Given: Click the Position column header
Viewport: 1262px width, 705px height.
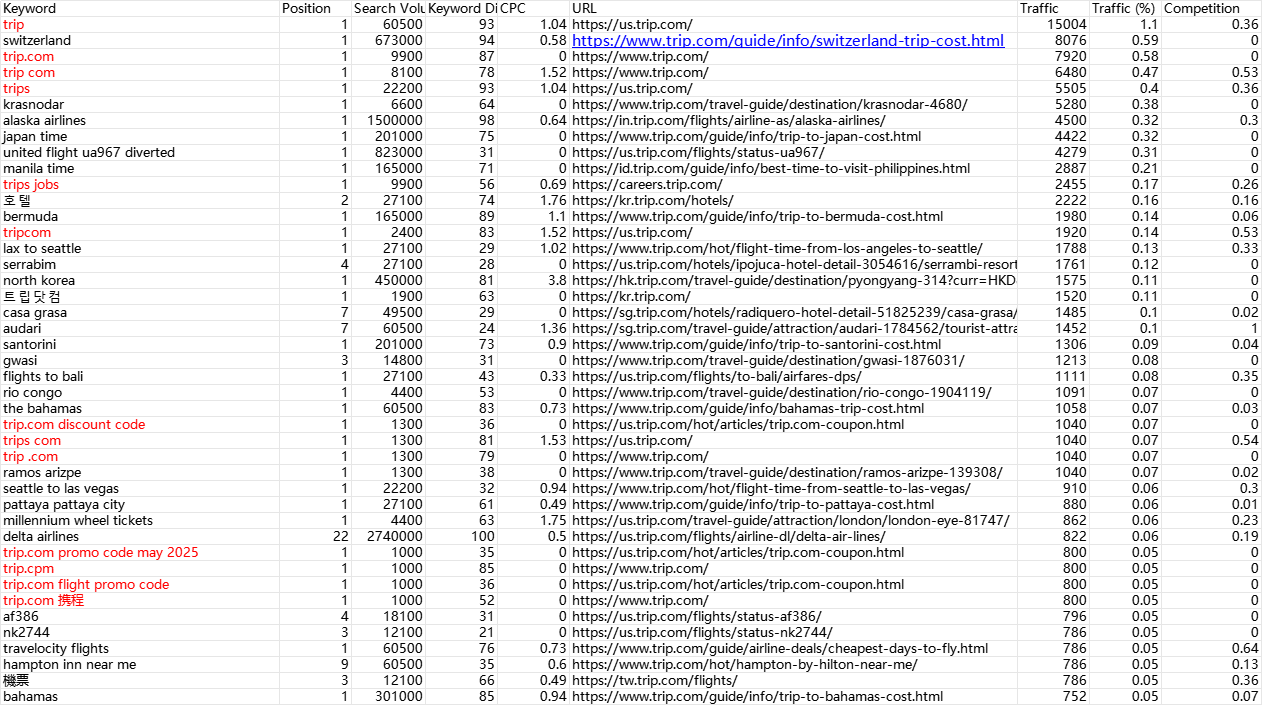Looking at the screenshot, I should (x=306, y=8).
